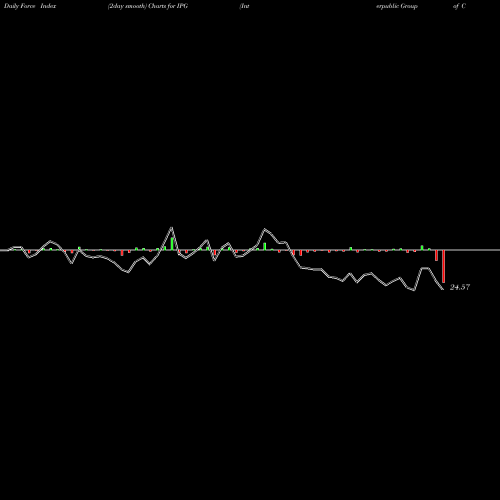500x500 pixels.
Task: Select the tallest red force index bar
Action: [x=443, y=266]
